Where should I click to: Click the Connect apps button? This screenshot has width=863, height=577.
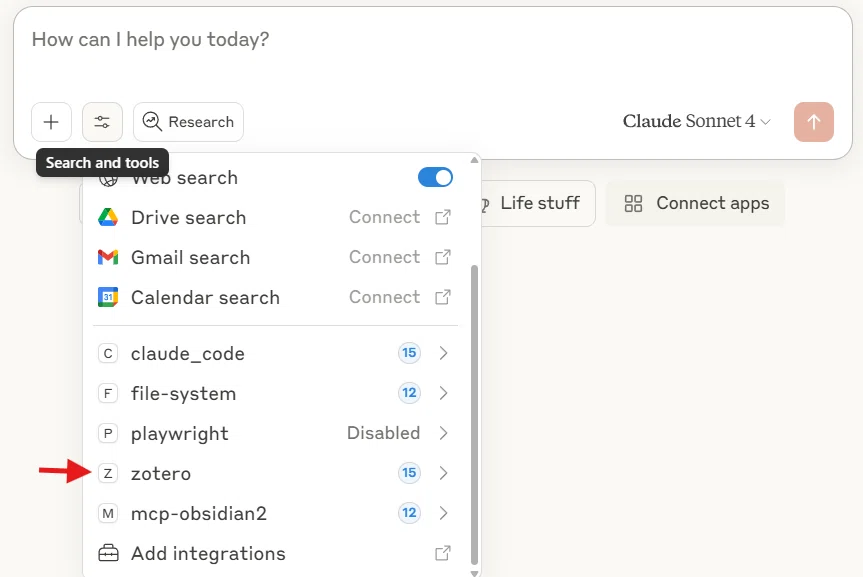pyautogui.click(x=695, y=203)
